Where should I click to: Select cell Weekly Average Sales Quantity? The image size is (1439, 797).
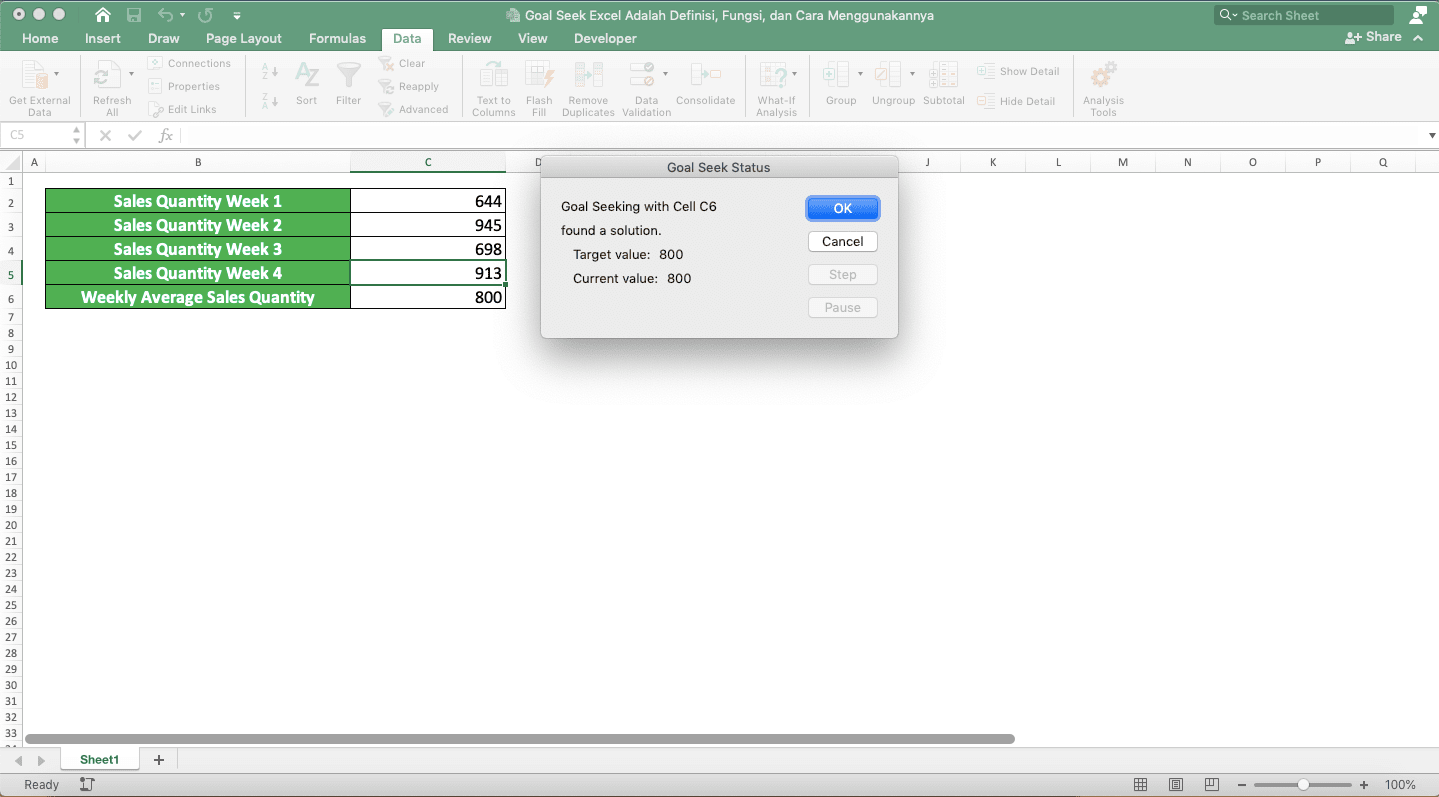(198, 297)
